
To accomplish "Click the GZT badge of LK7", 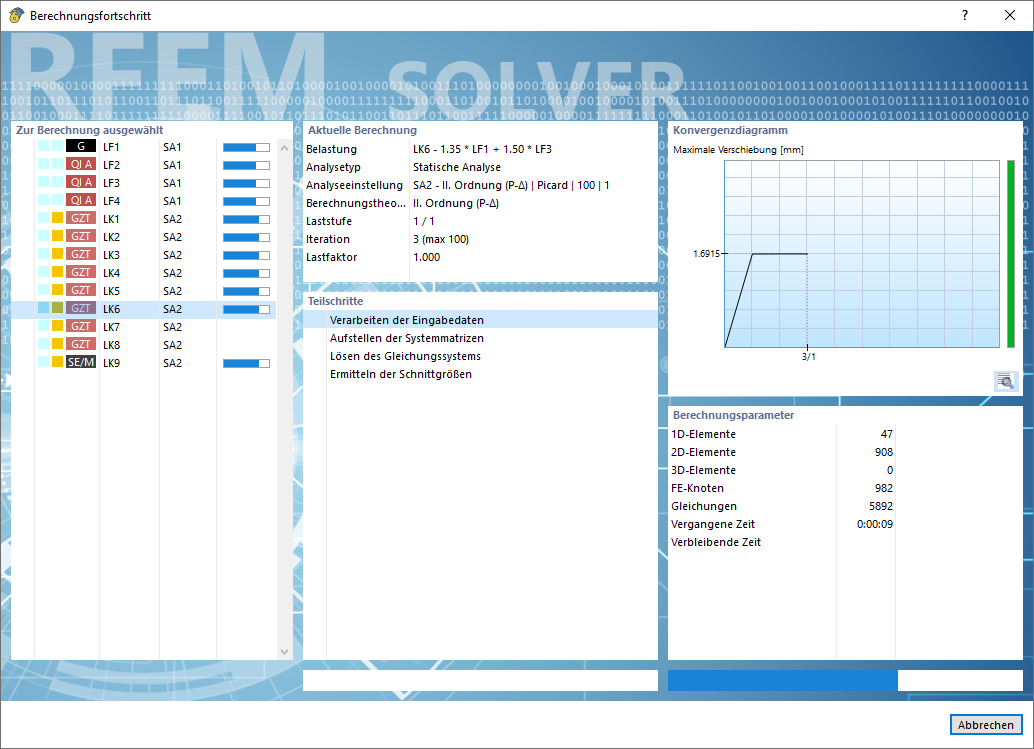I will (x=81, y=326).
